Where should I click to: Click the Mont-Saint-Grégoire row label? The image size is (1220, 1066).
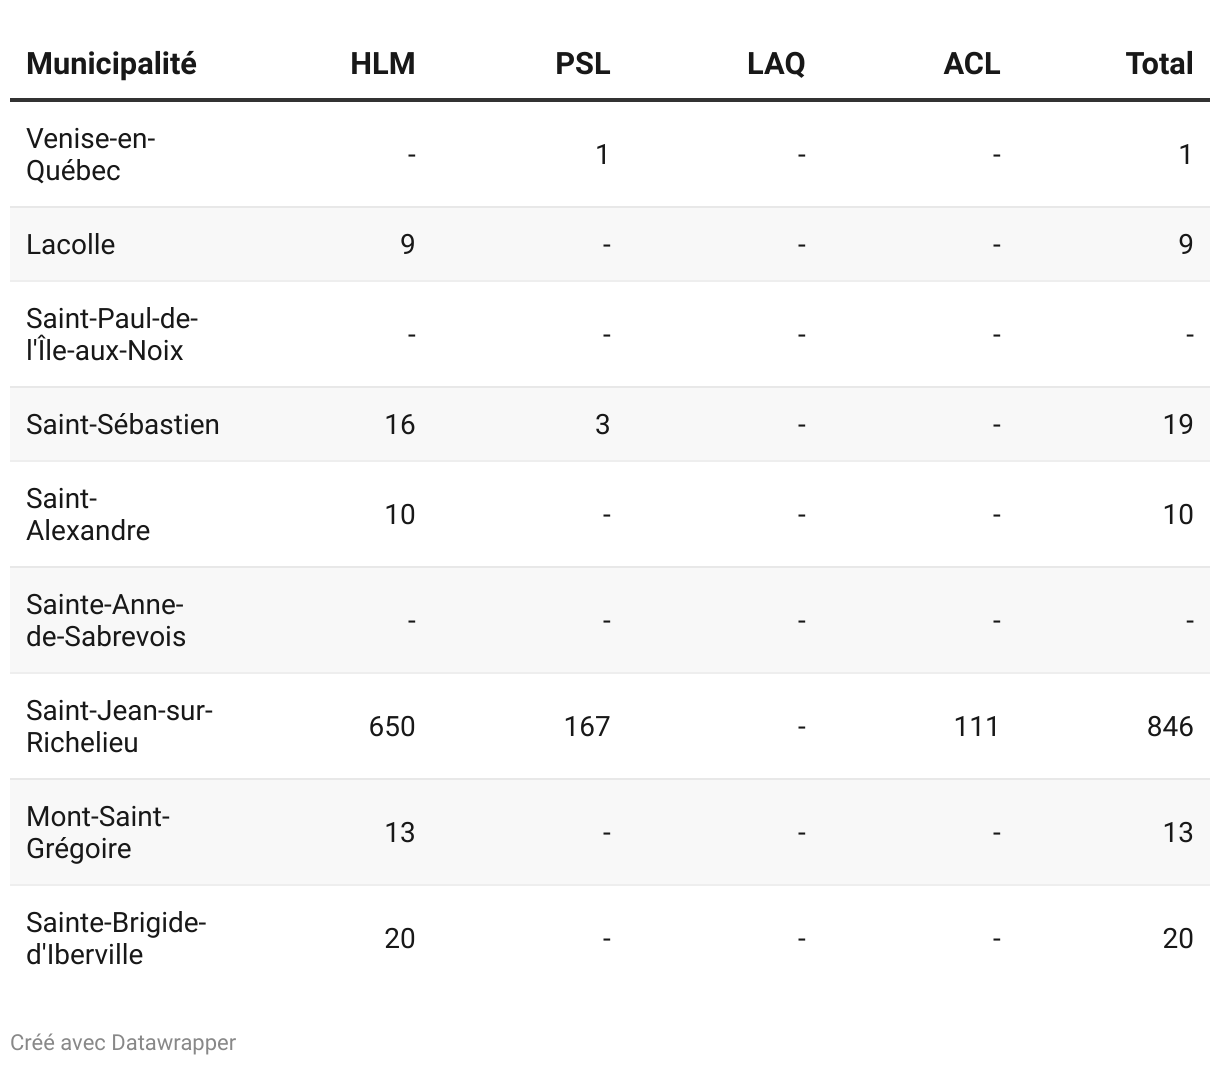[x=98, y=832]
